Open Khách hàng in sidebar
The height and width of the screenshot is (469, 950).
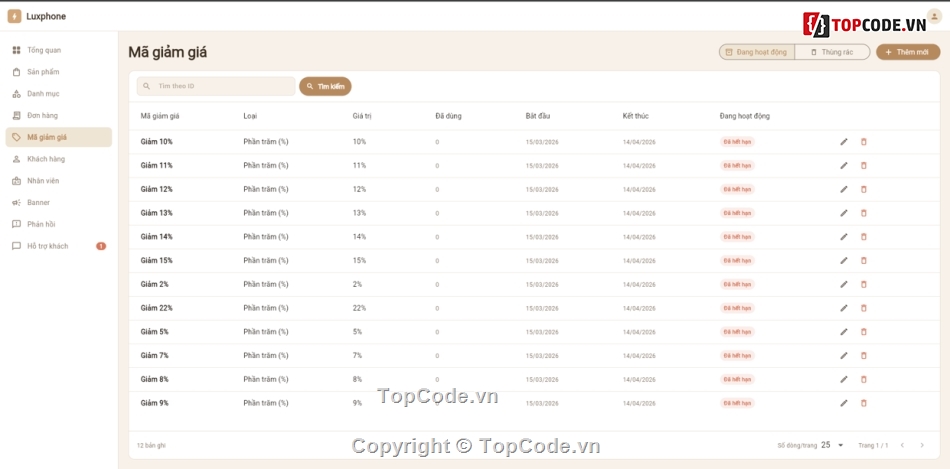point(59,159)
